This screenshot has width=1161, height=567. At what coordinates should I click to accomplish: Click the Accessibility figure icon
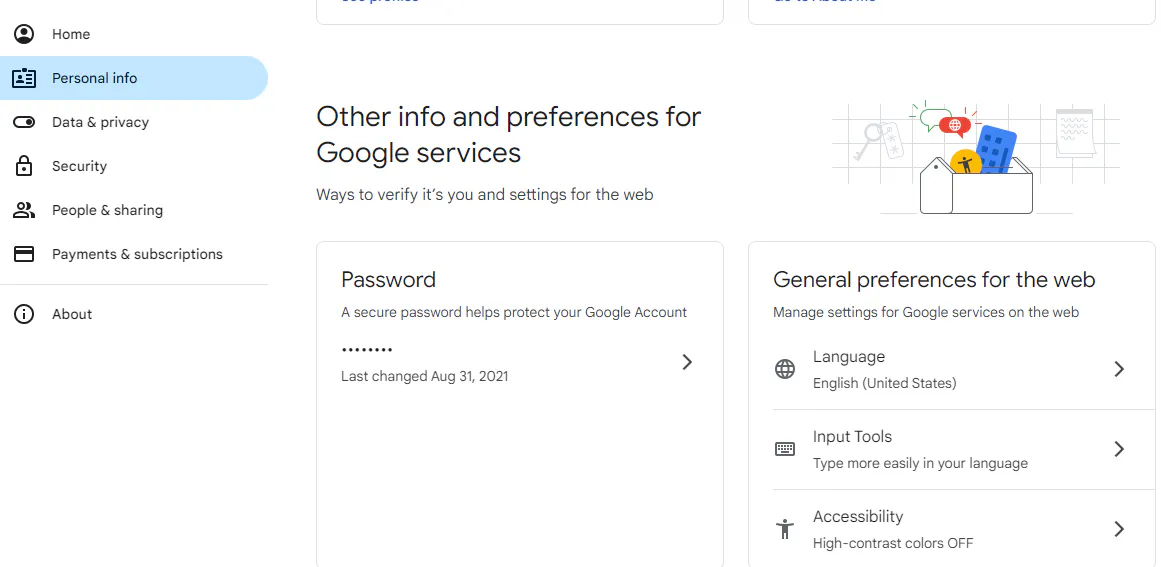pyautogui.click(x=785, y=529)
